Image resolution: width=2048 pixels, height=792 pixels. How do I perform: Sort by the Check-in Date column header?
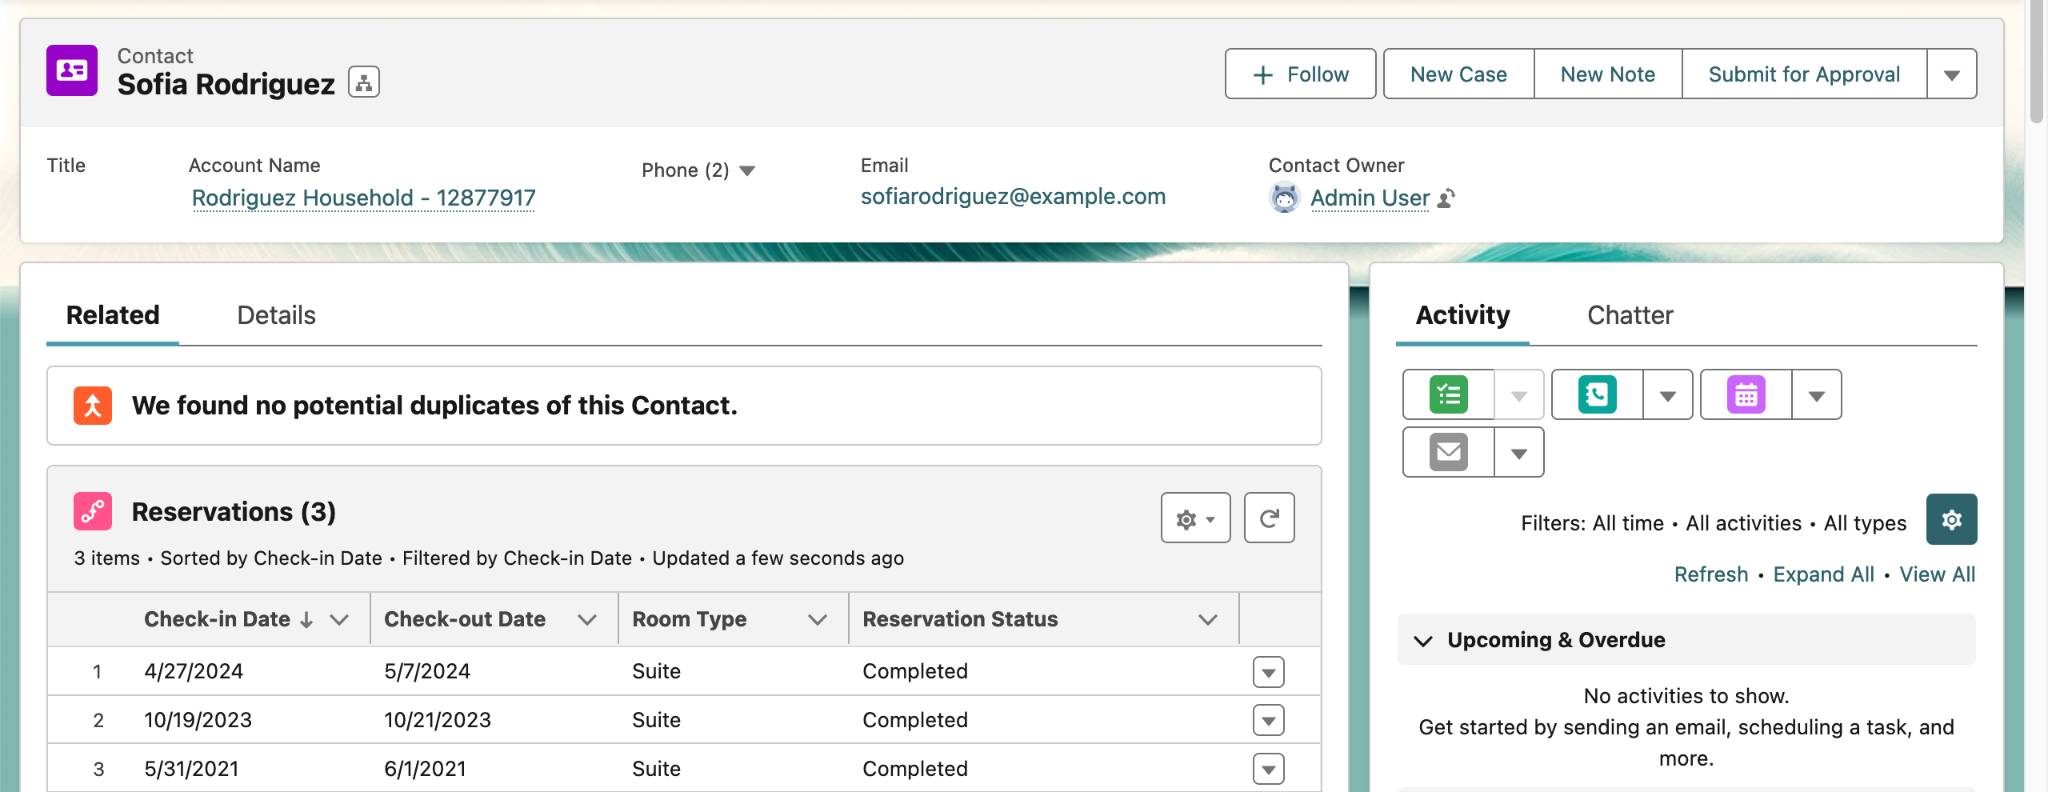[x=217, y=619]
